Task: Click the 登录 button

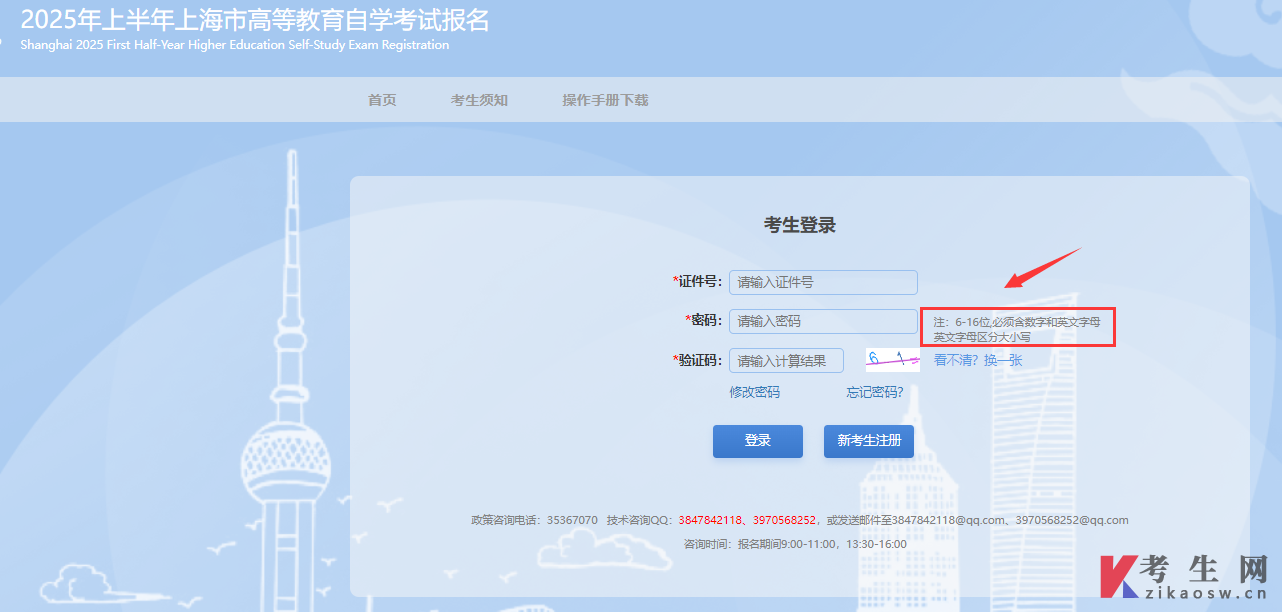Action: tap(758, 441)
